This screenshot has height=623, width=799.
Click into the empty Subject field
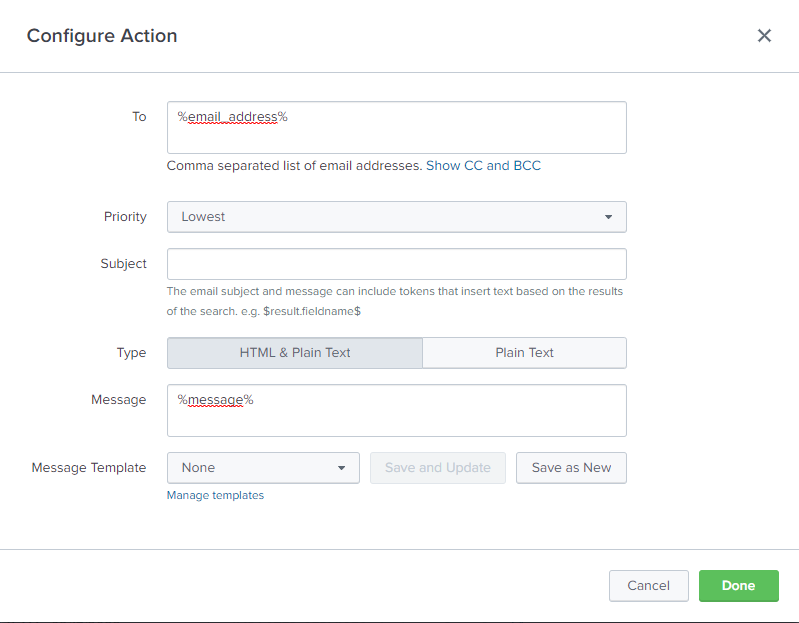coord(396,264)
